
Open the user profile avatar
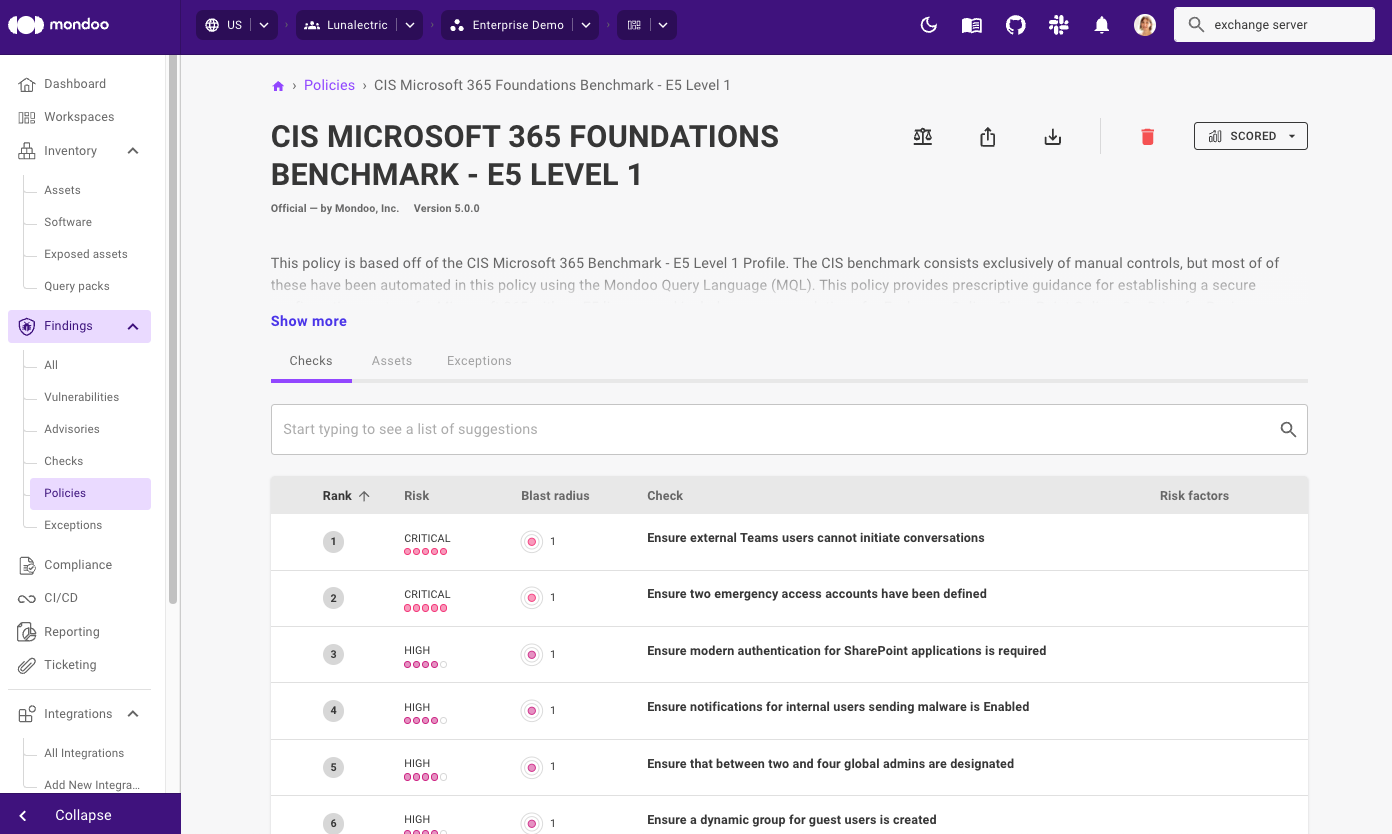click(x=1144, y=24)
